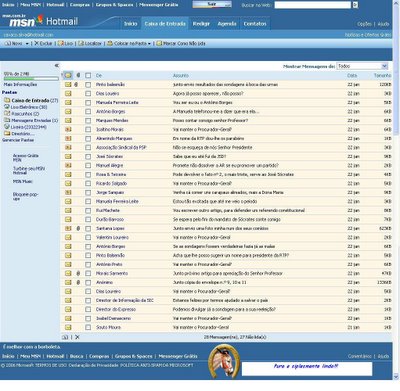Screen dimensions: 400x391
Task: Check the box for the António Preto message
Action: tap(88, 265)
